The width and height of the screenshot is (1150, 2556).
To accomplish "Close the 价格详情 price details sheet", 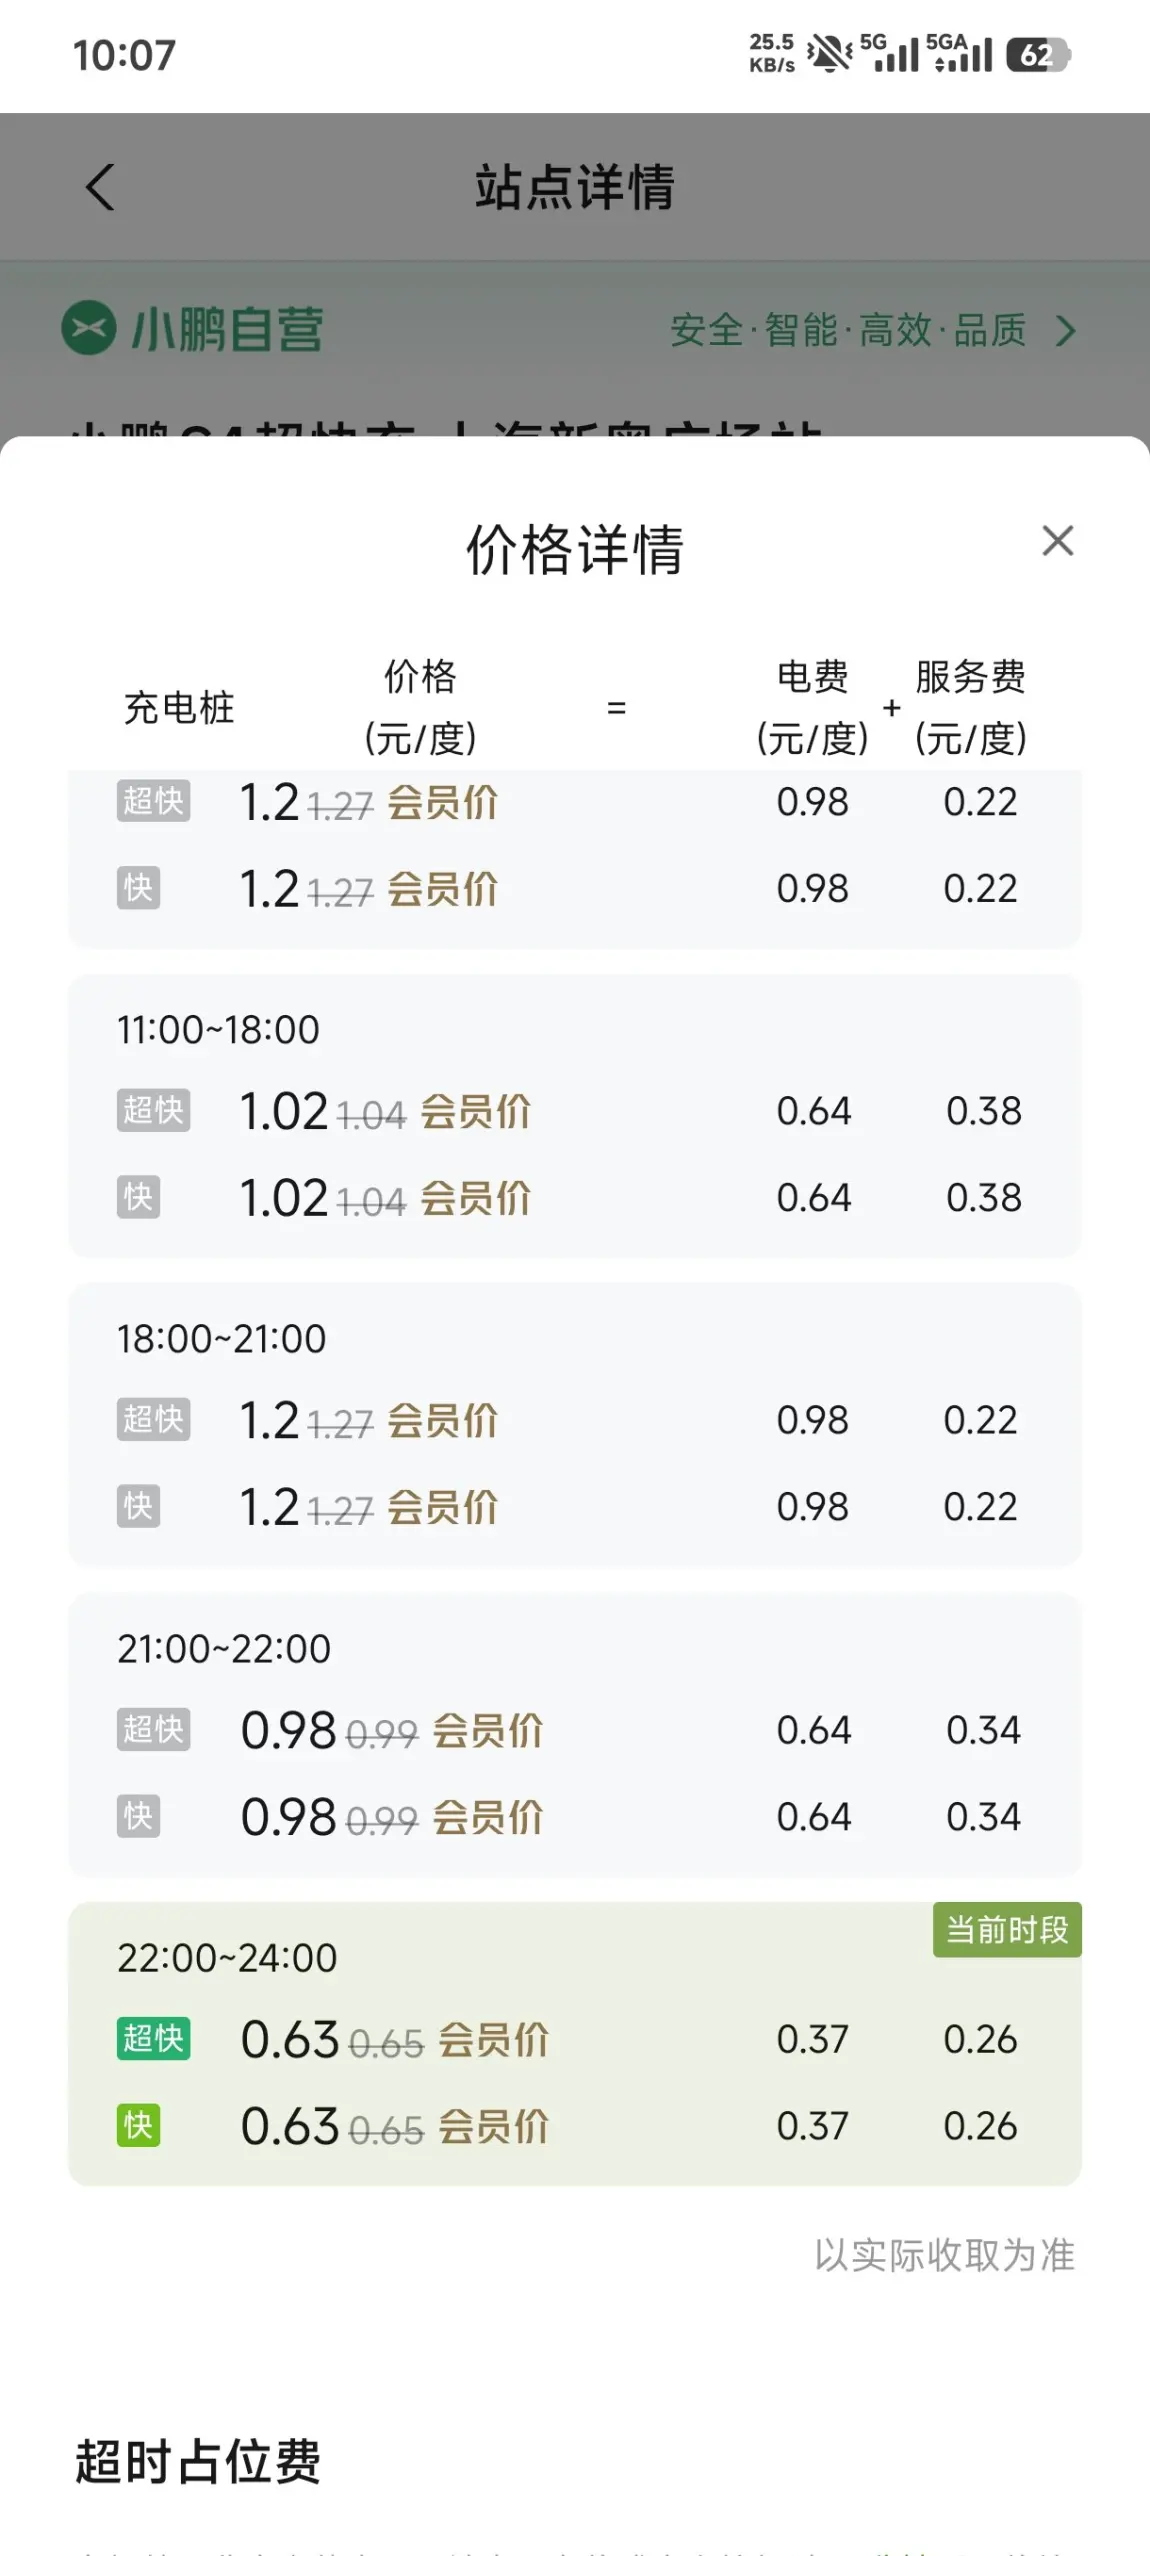I will [1057, 541].
